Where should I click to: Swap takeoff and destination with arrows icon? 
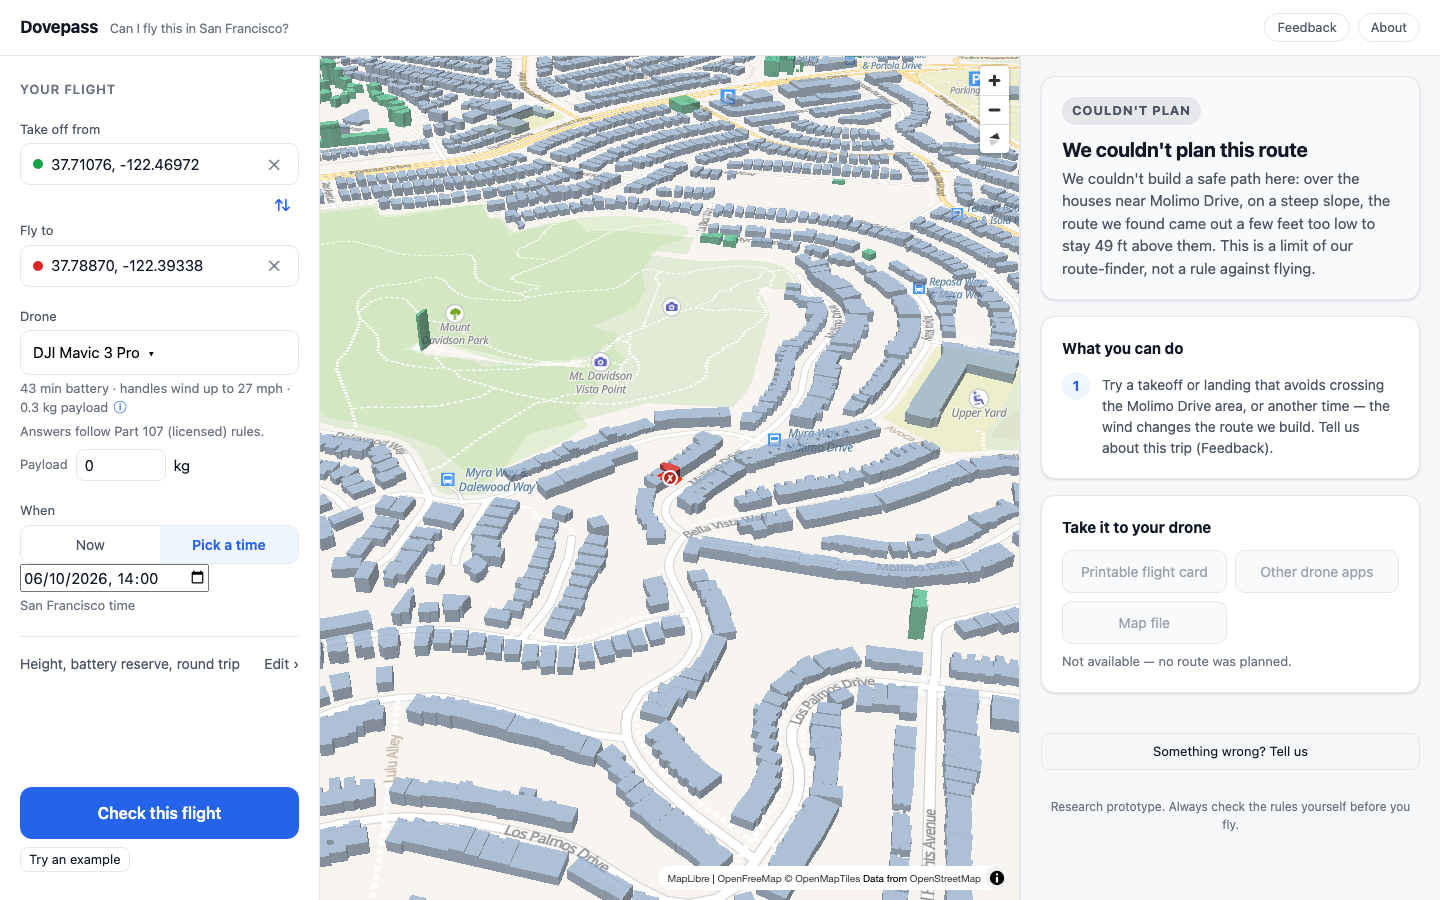point(282,205)
